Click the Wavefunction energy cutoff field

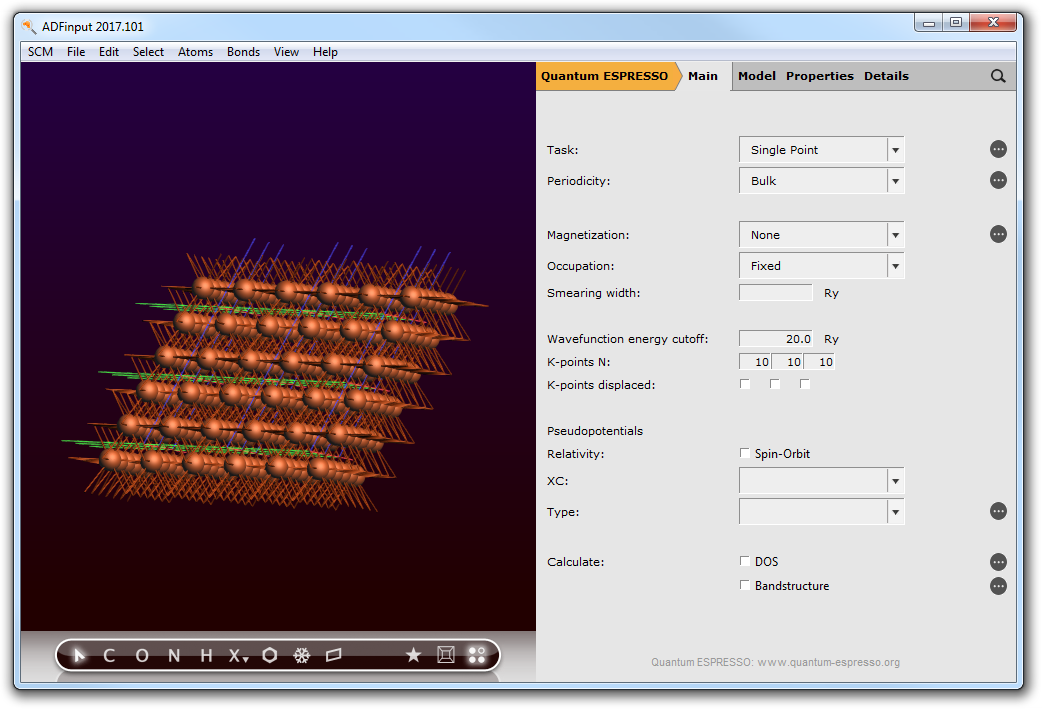[x=776, y=338]
